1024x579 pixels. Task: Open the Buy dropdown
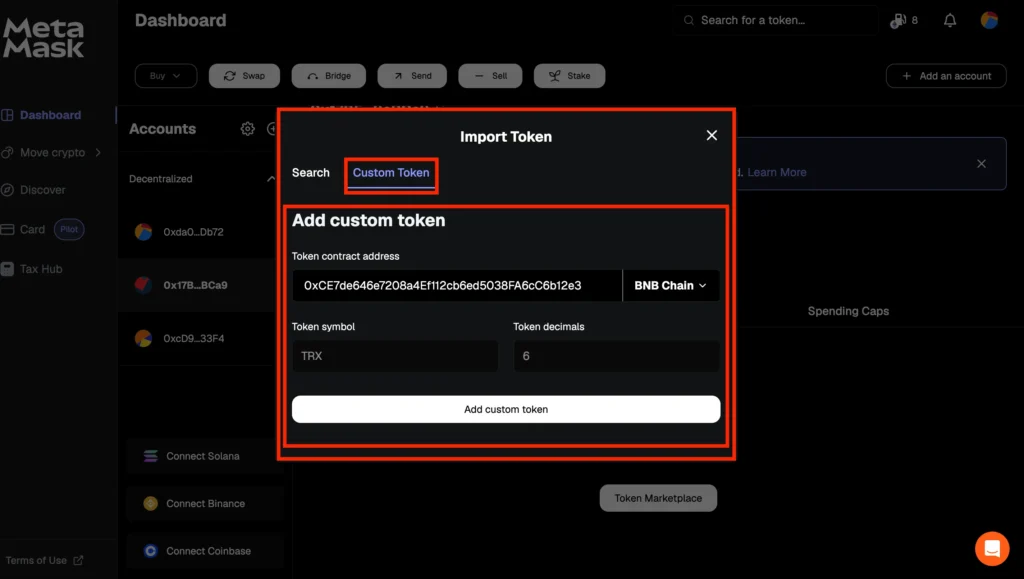tap(165, 76)
